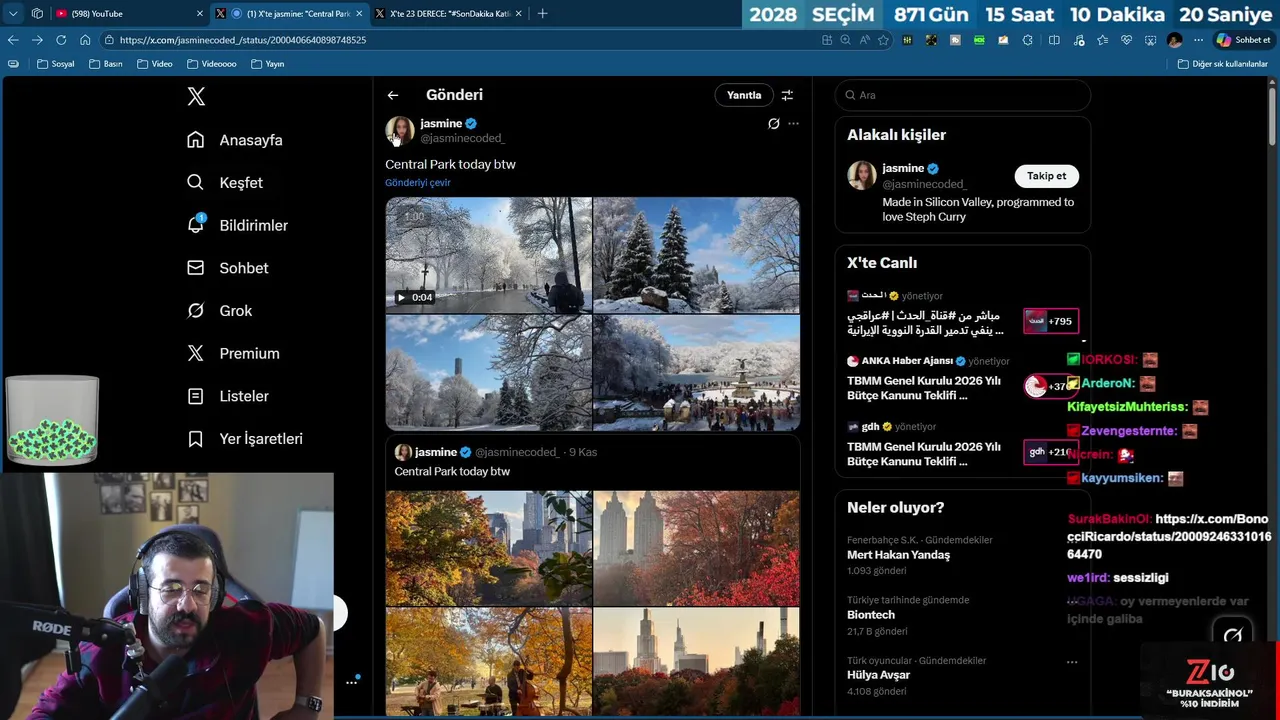Open gdh live stream listing
Image resolution: width=1280 pixels, height=720 pixels.
pyautogui.click(x=963, y=445)
